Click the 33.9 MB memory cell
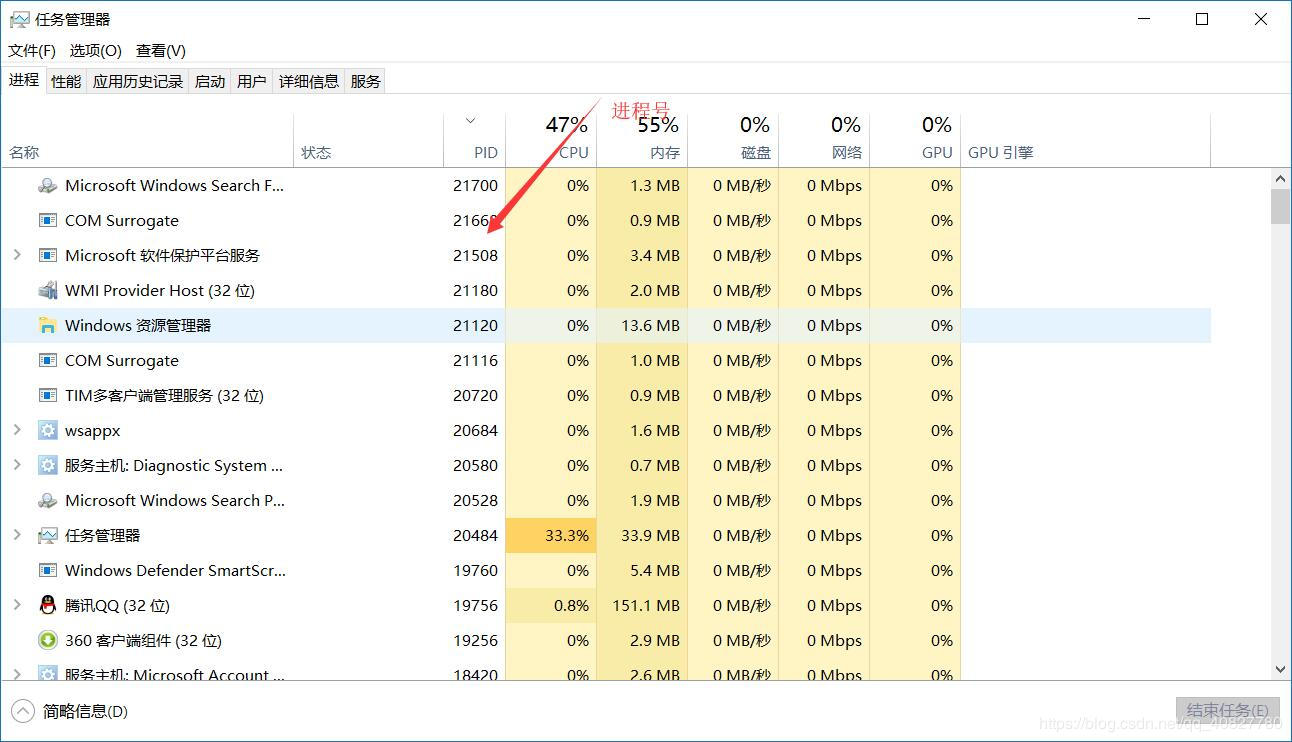1292x742 pixels. click(642, 536)
